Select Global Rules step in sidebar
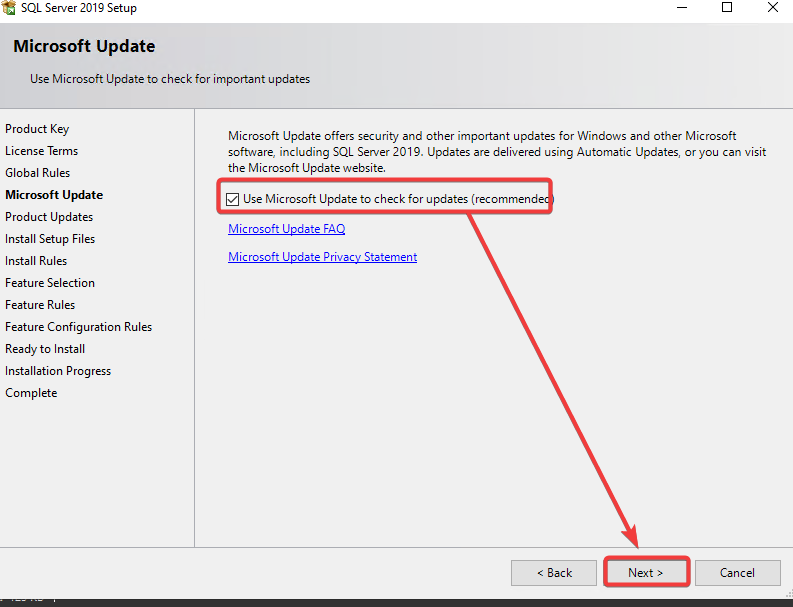Image resolution: width=793 pixels, height=607 pixels. pyautogui.click(x=37, y=173)
